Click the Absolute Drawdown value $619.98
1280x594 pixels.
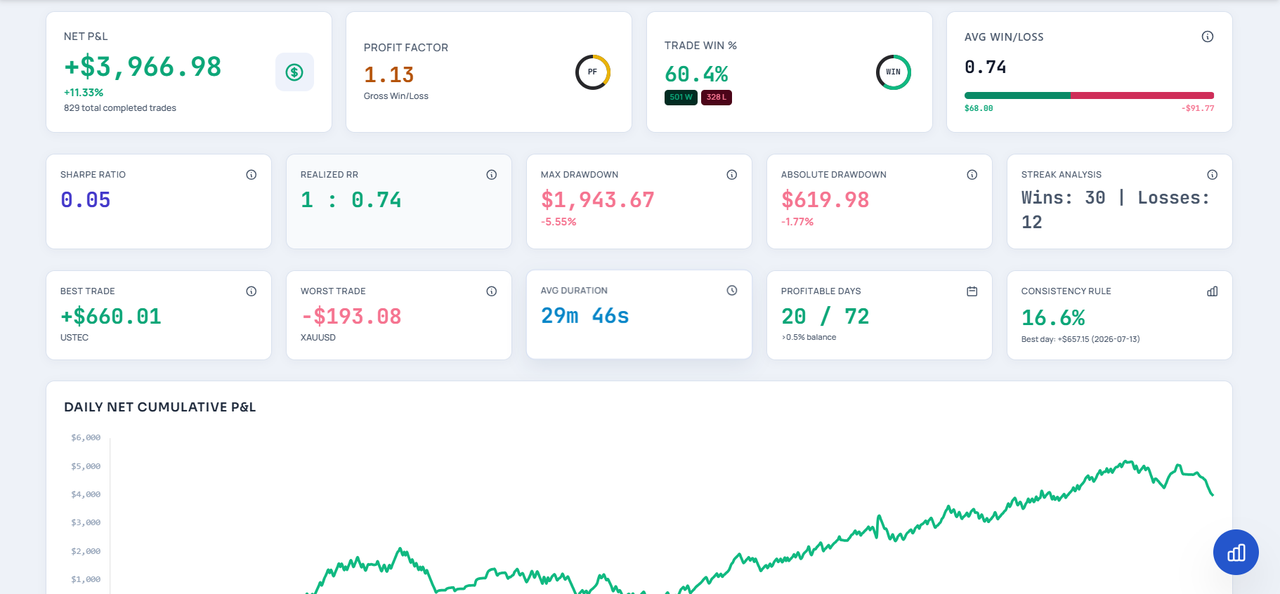click(x=826, y=200)
